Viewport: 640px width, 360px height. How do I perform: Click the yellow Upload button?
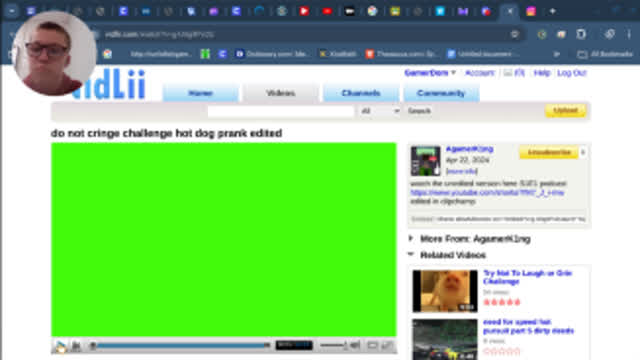(565, 110)
